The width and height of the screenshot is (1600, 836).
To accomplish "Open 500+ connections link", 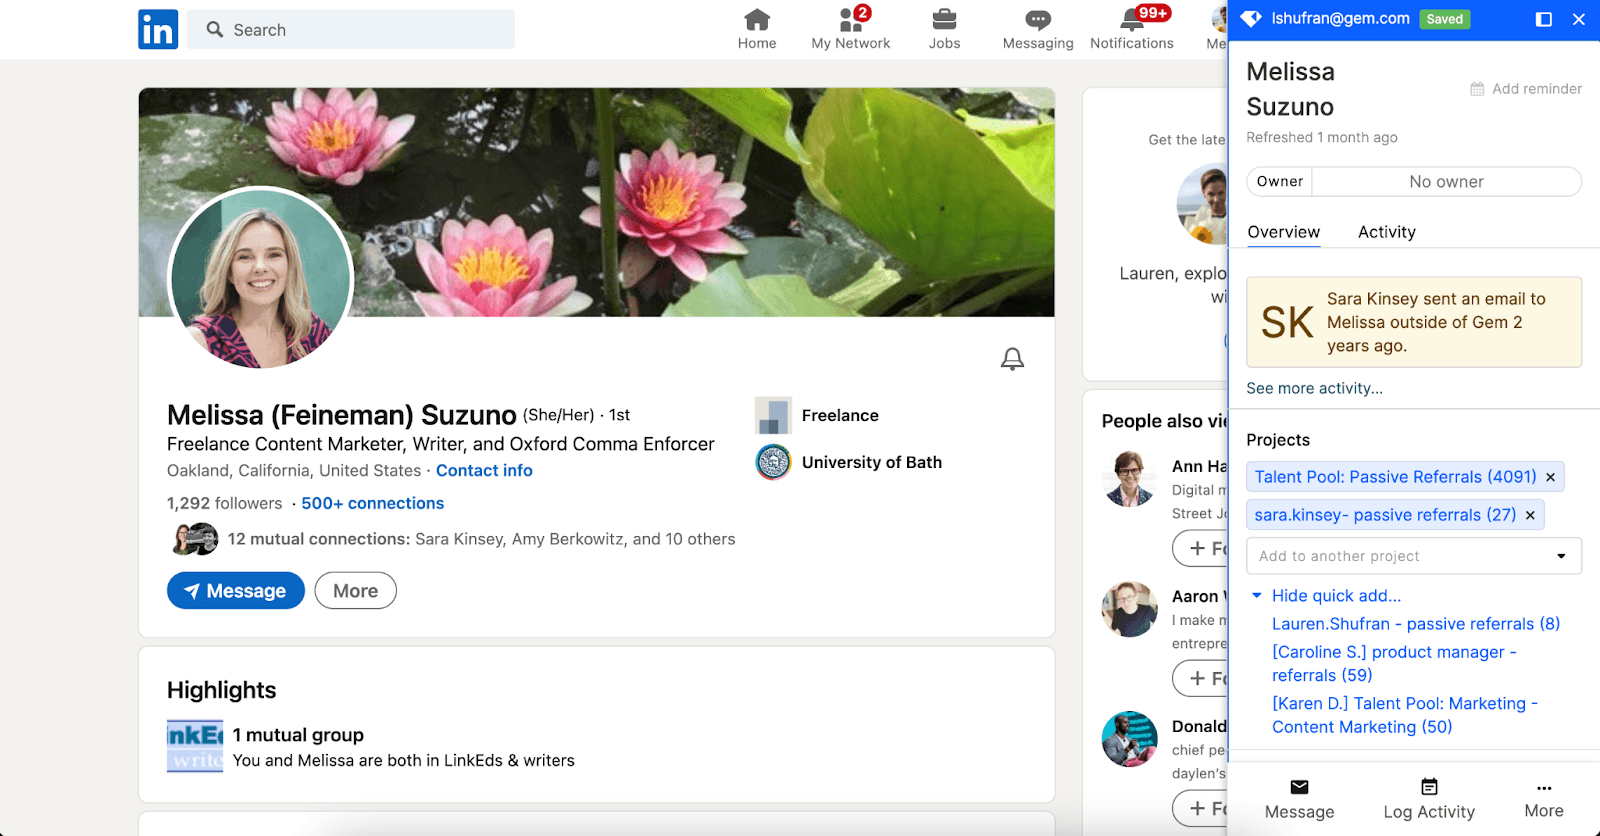I will coord(373,503).
